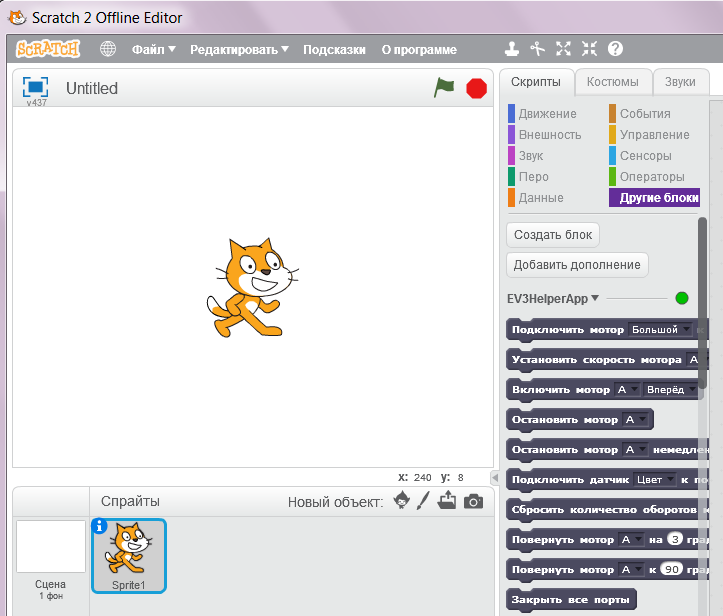Click the Untitled project name
This screenshot has height=616, width=723.
tap(92, 88)
